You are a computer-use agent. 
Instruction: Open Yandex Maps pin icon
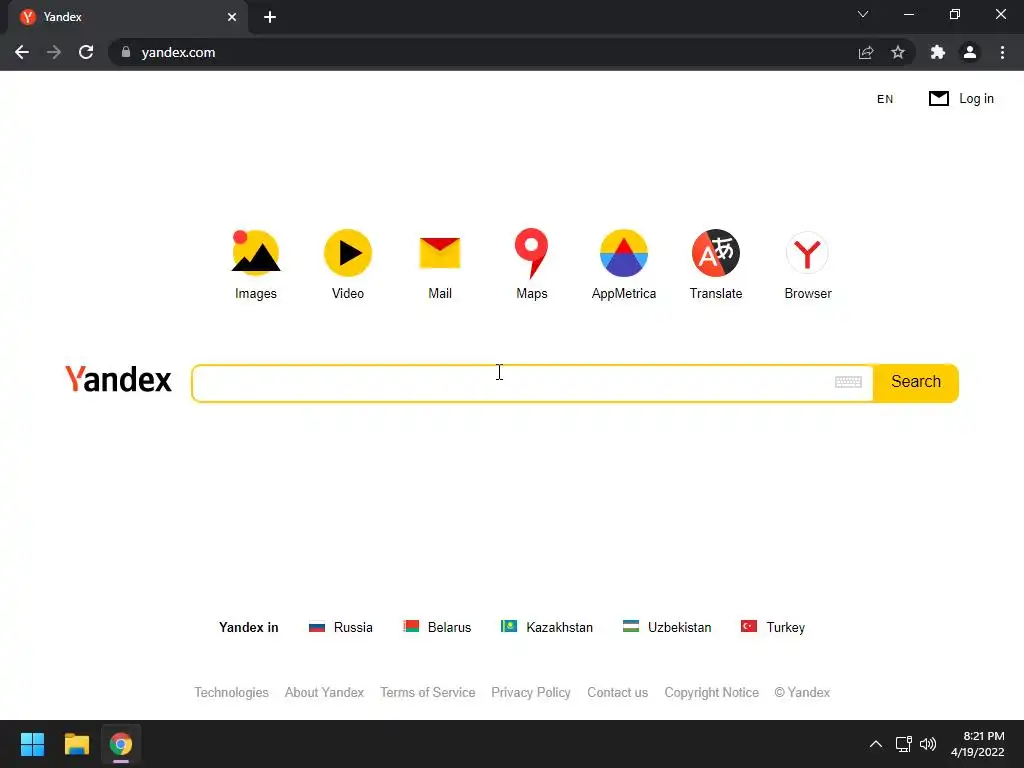pos(532,252)
